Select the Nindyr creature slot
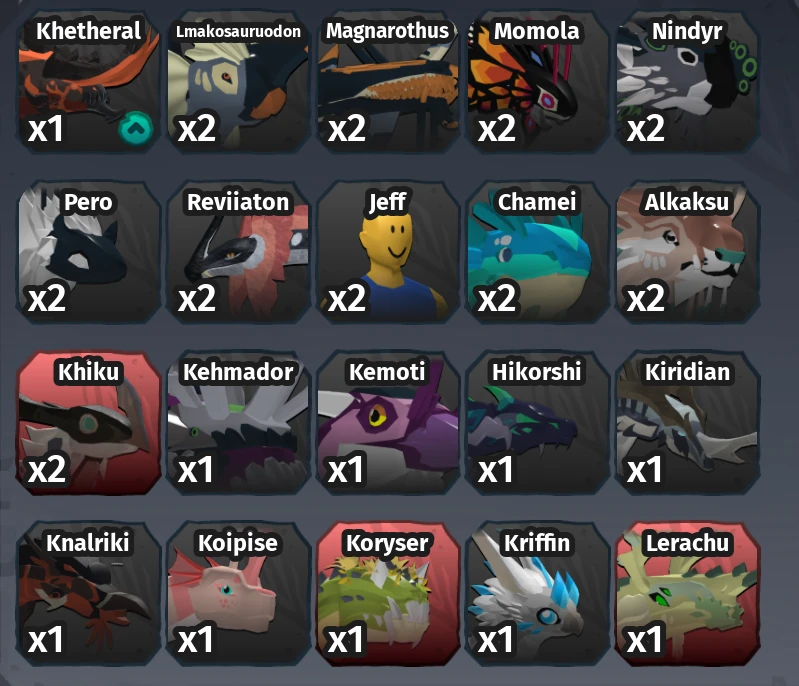The width and height of the screenshot is (799, 686). pos(687,82)
